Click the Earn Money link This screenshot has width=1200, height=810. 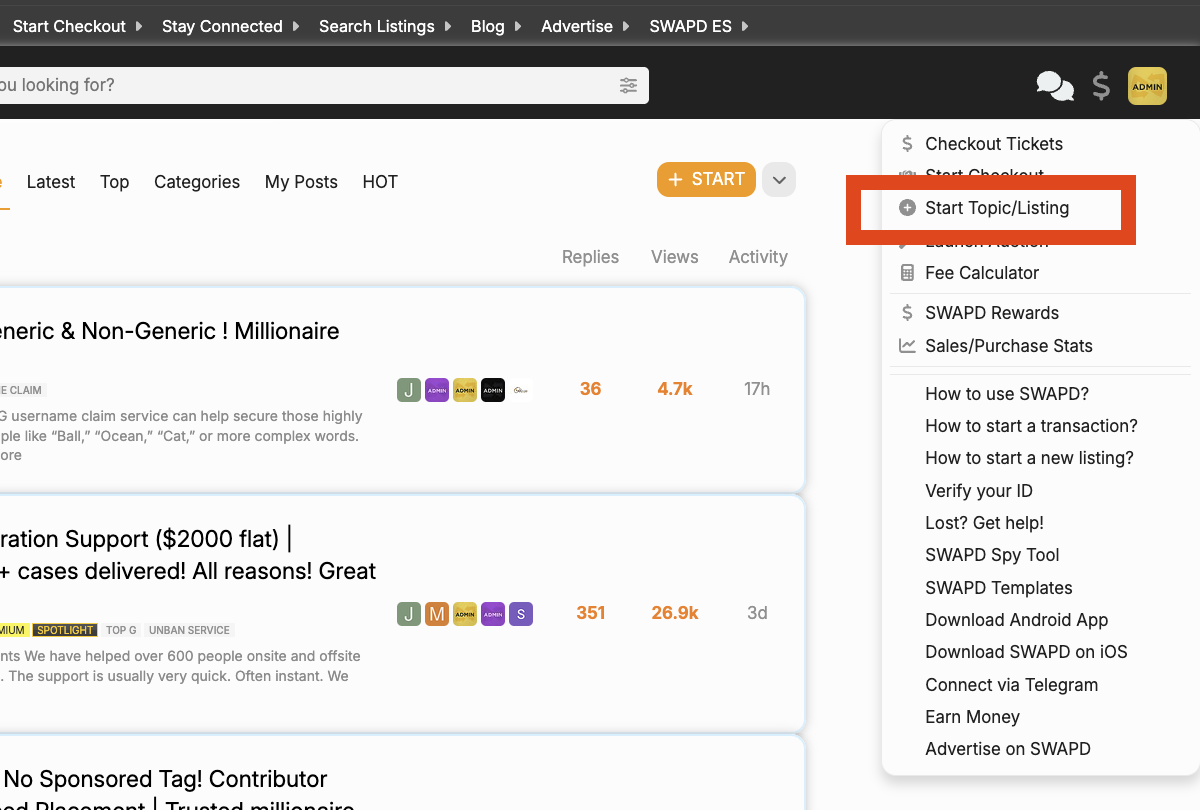(972, 717)
